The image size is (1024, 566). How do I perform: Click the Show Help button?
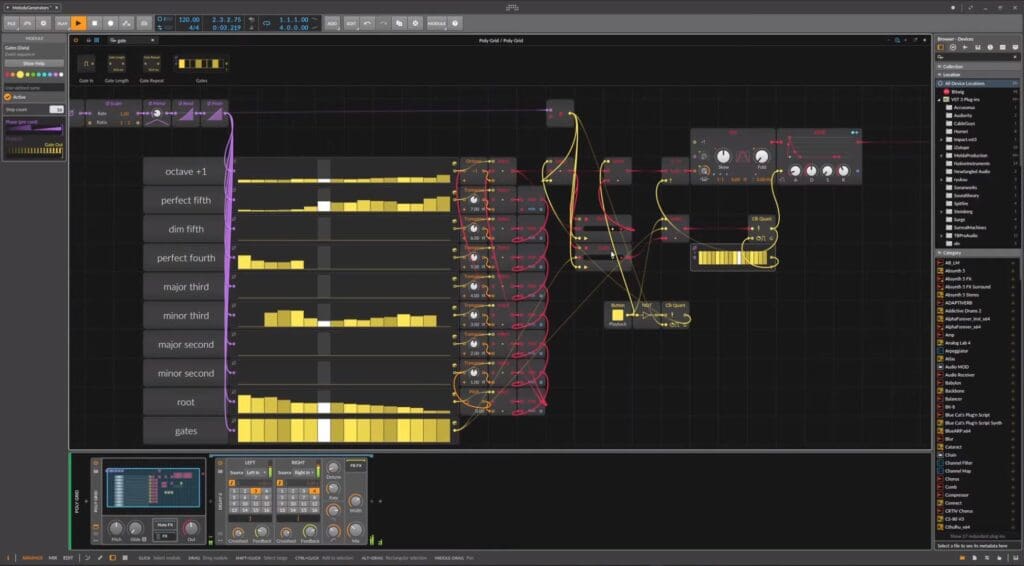coord(34,63)
